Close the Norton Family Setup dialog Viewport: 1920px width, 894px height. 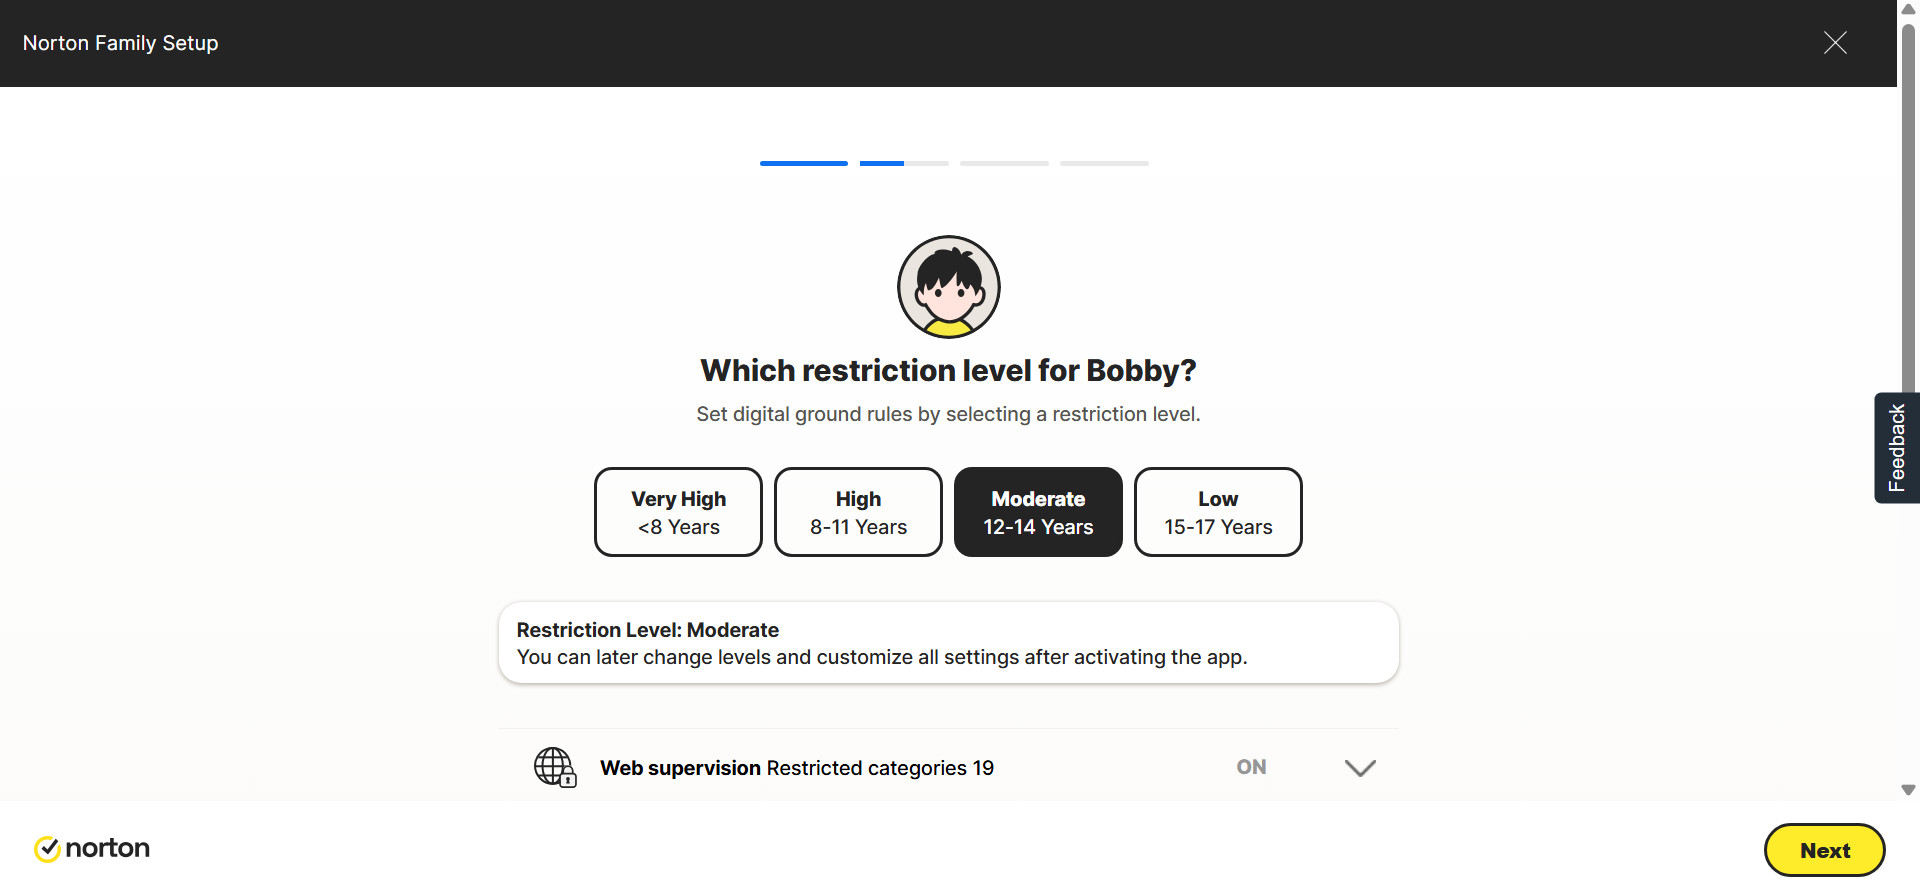tap(1834, 43)
